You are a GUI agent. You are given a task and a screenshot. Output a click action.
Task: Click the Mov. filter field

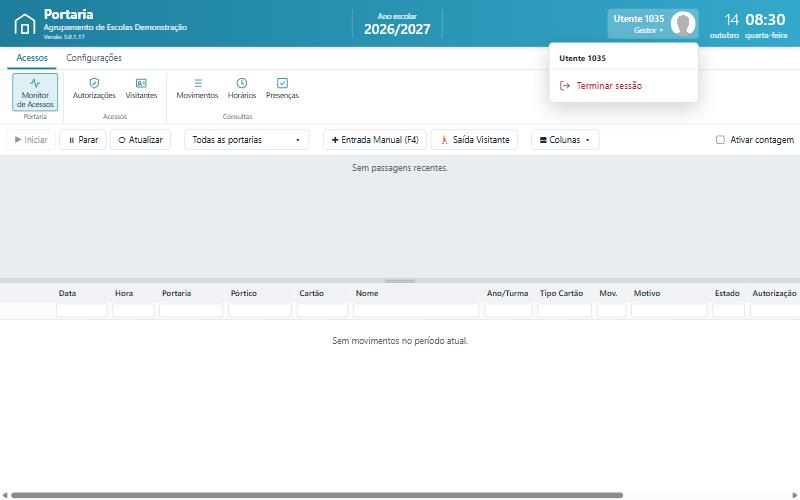611,310
